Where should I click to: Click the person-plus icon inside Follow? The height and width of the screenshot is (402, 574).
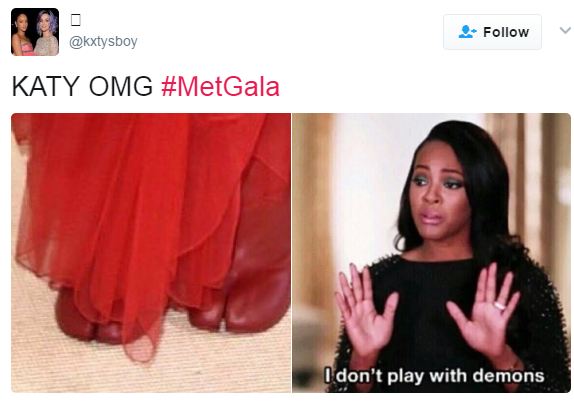(x=467, y=32)
